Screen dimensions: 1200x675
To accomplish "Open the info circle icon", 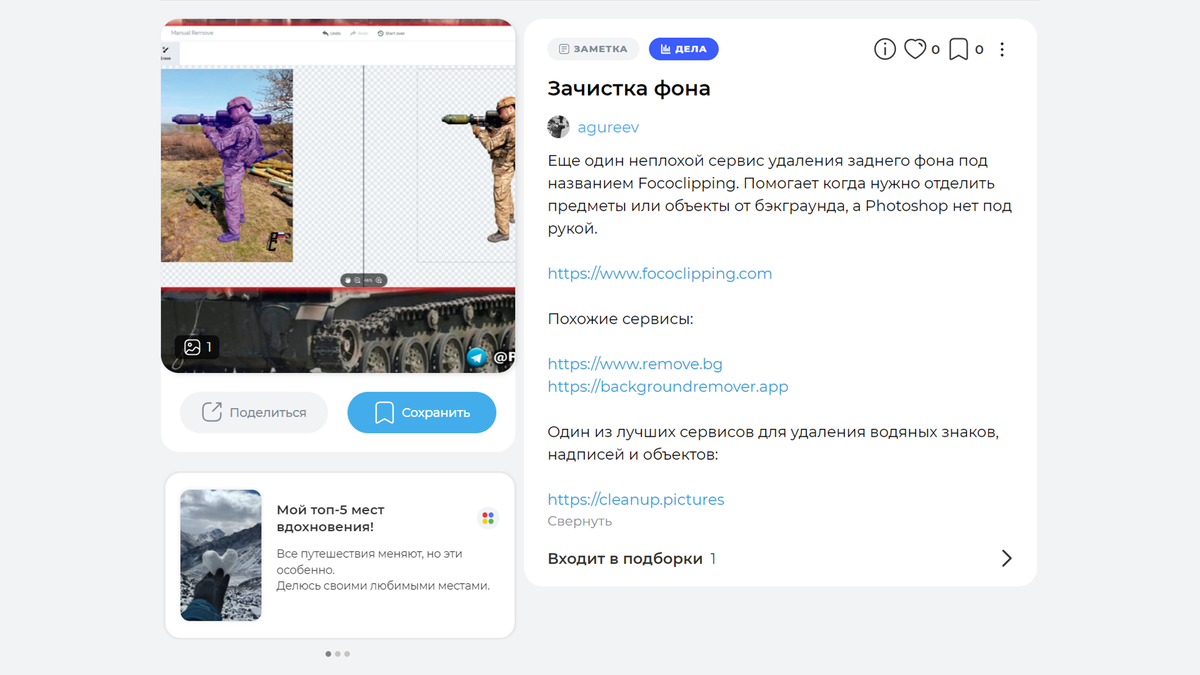I will click(885, 49).
